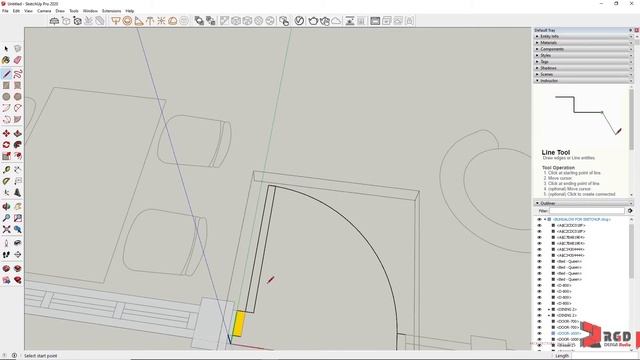This screenshot has width=640, height=360.
Task: Hide the first DINING 2 group
Action: coord(539,309)
